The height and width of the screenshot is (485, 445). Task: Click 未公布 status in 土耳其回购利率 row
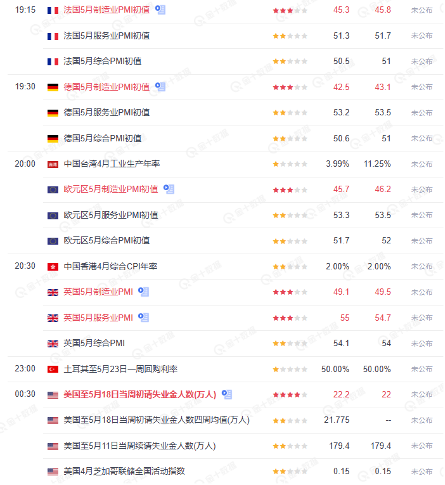click(x=421, y=369)
